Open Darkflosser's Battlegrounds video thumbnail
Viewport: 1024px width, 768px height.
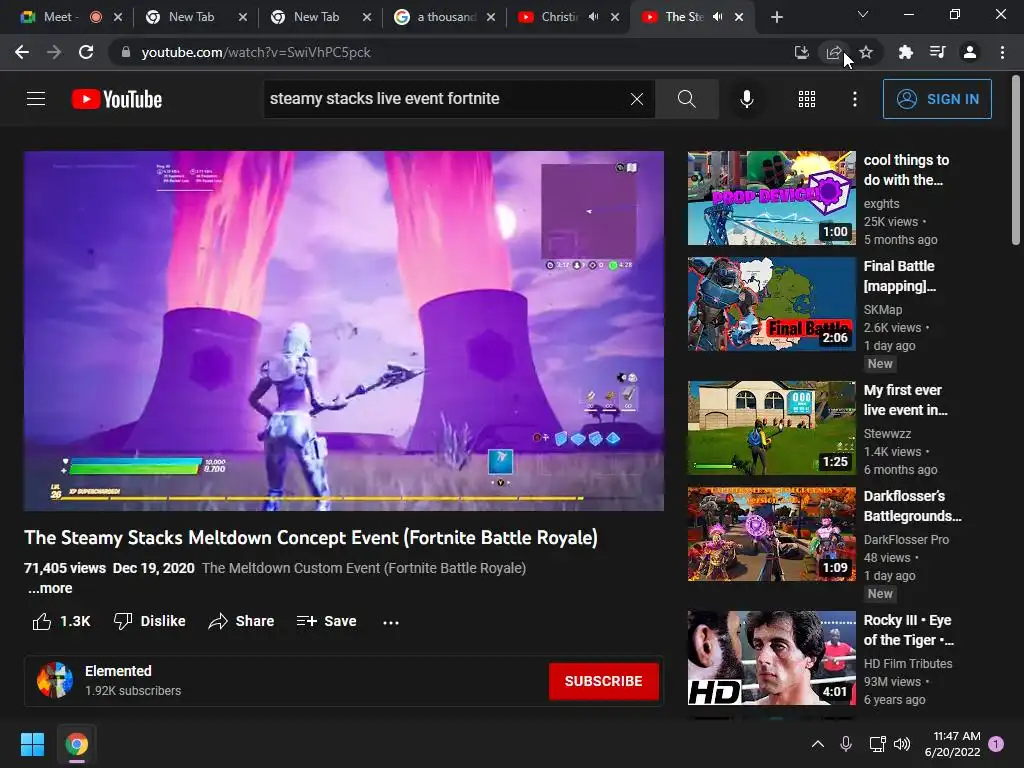(771, 534)
